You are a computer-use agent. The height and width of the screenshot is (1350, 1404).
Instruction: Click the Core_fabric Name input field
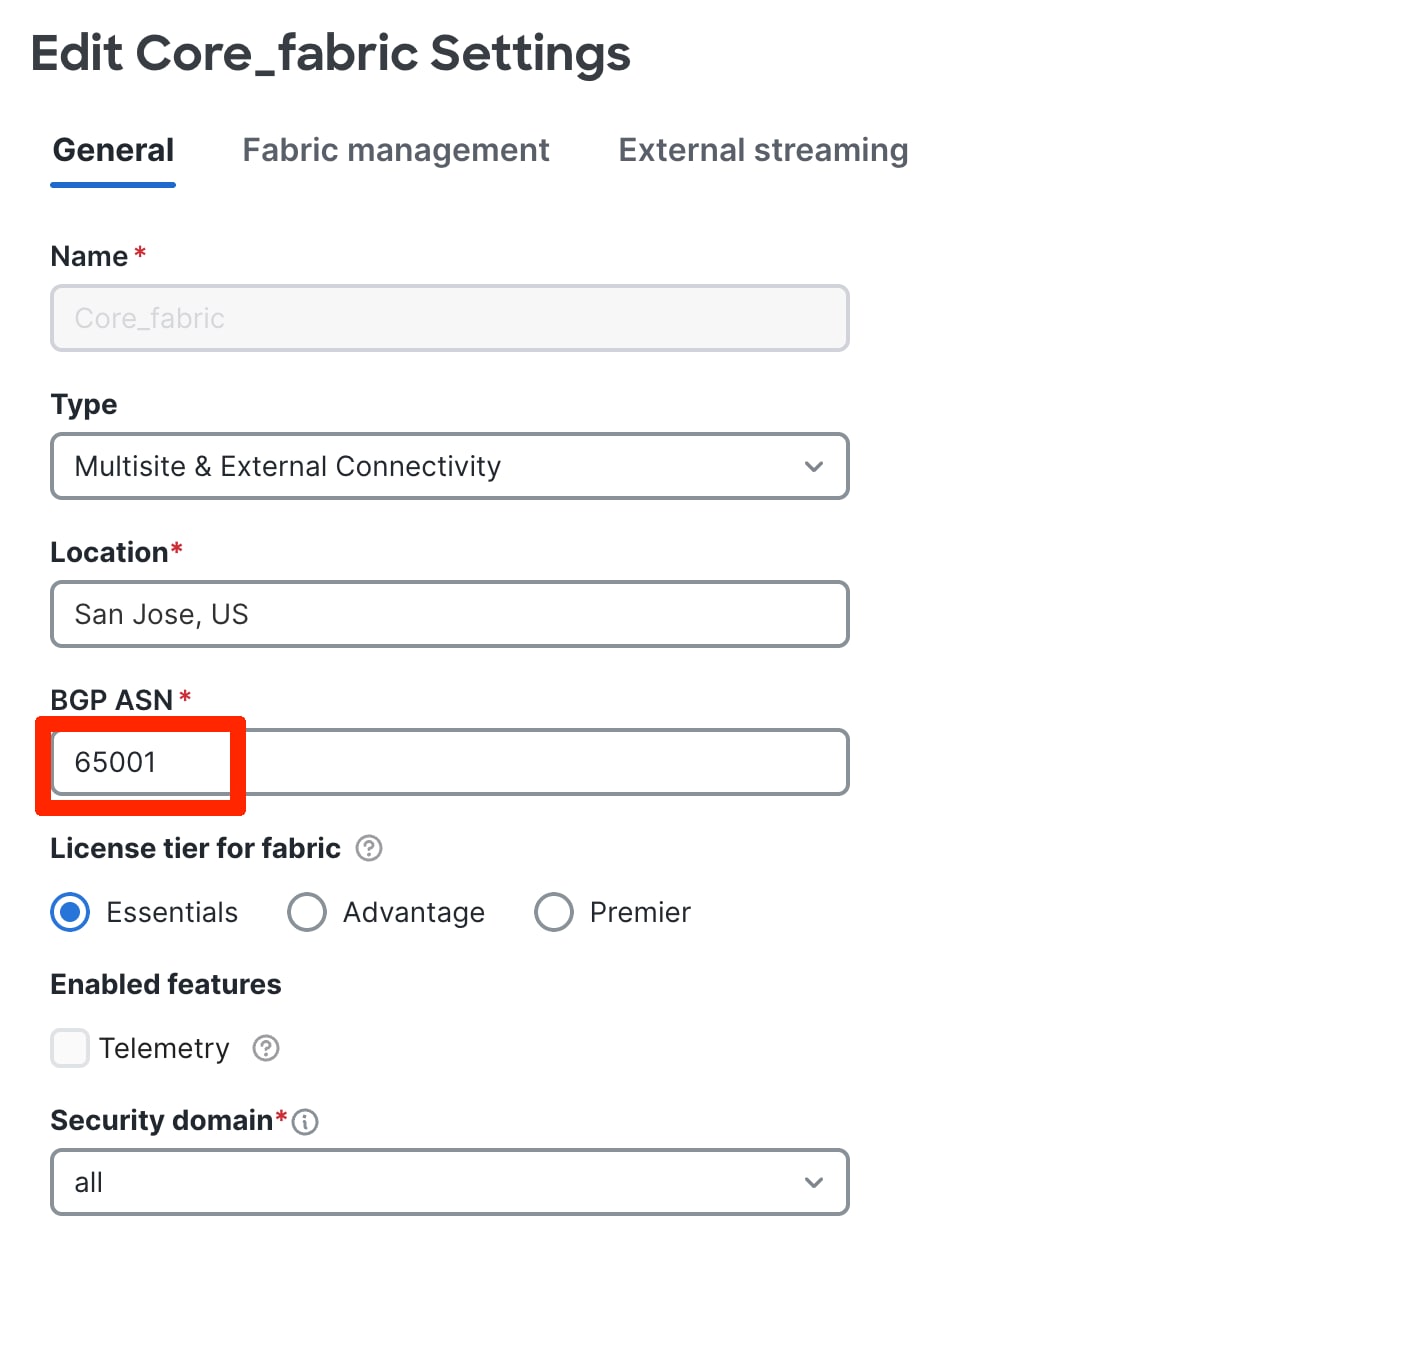pos(449,318)
